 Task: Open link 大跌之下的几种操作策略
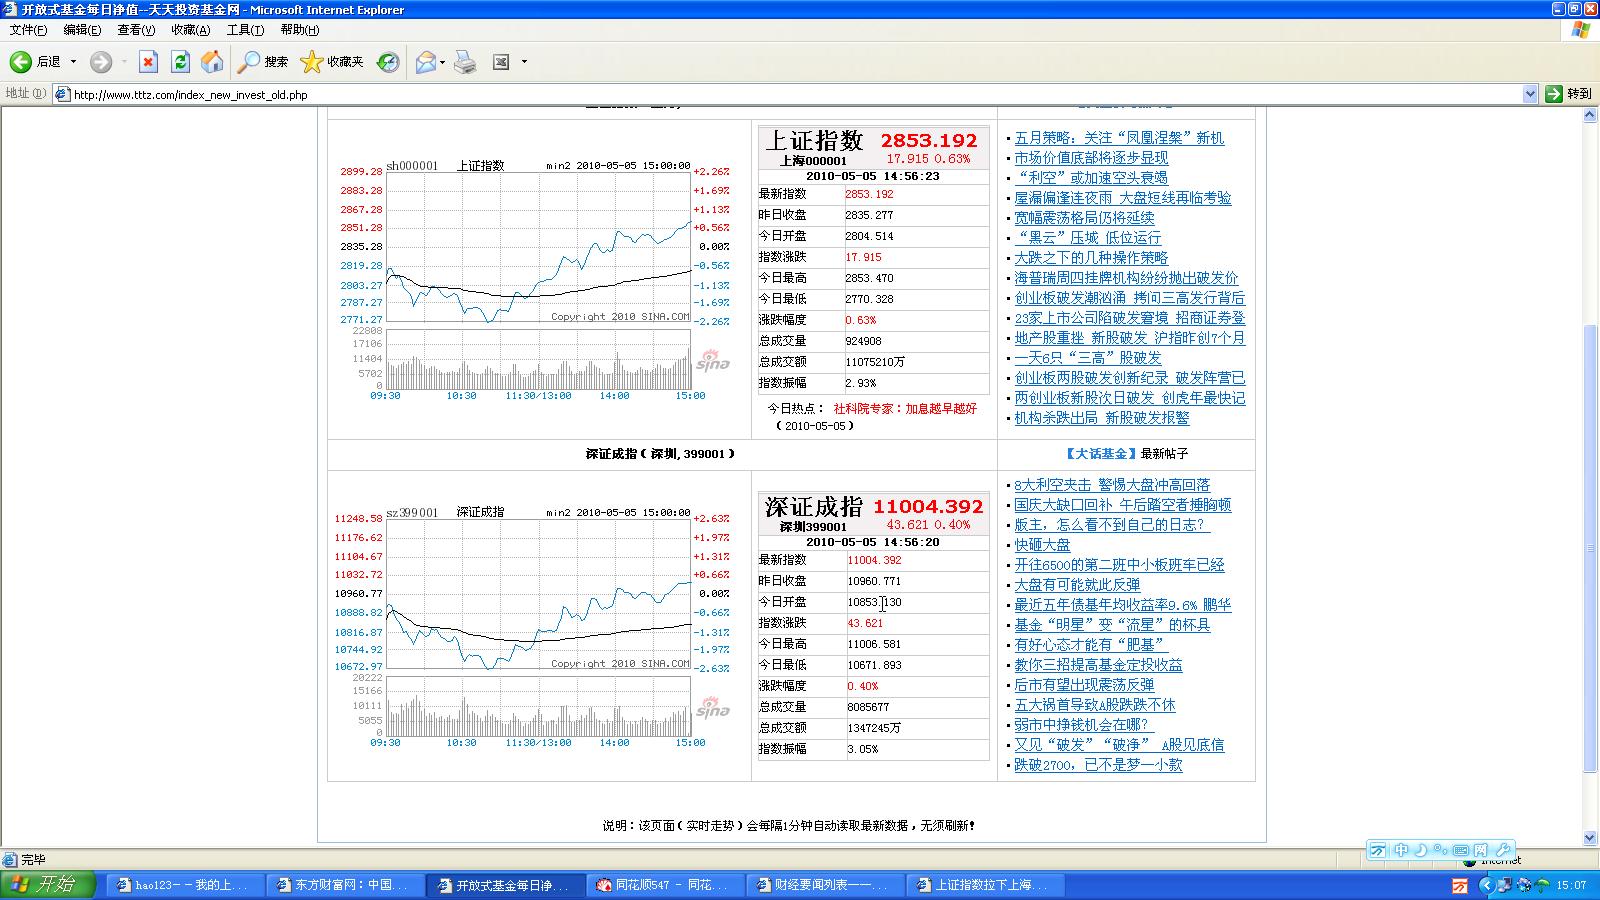click(x=1091, y=258)
